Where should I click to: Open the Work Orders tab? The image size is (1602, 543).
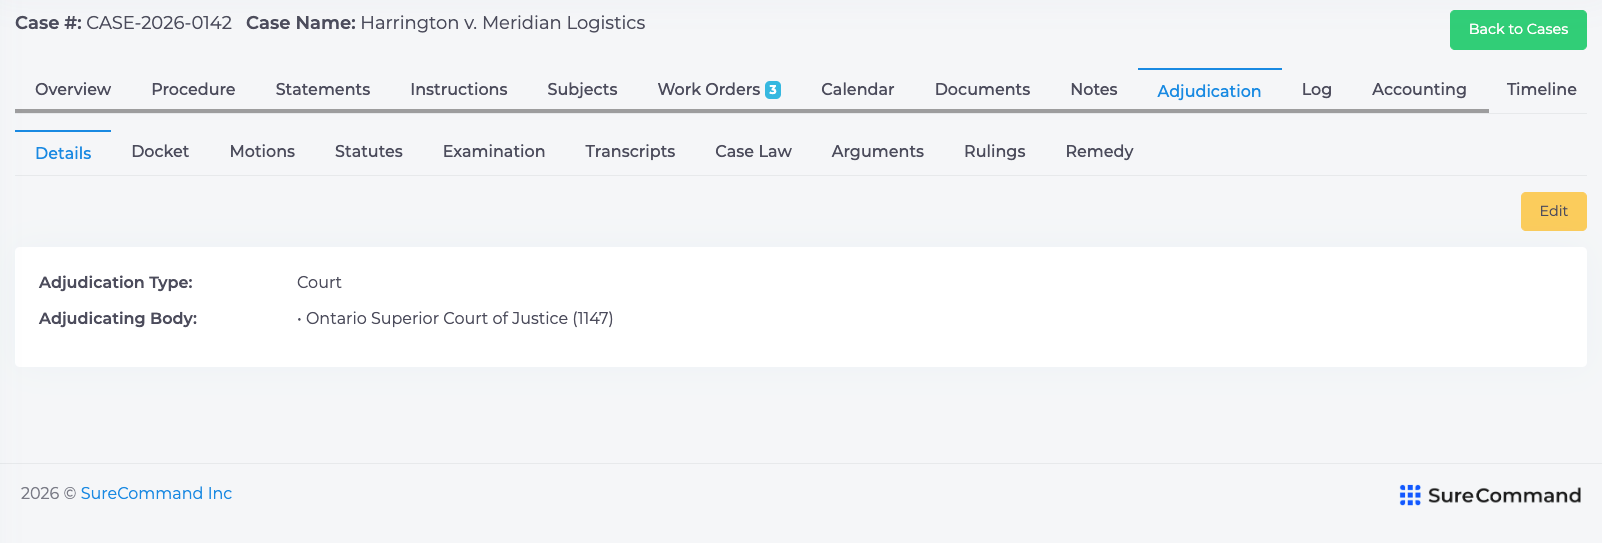718,90
